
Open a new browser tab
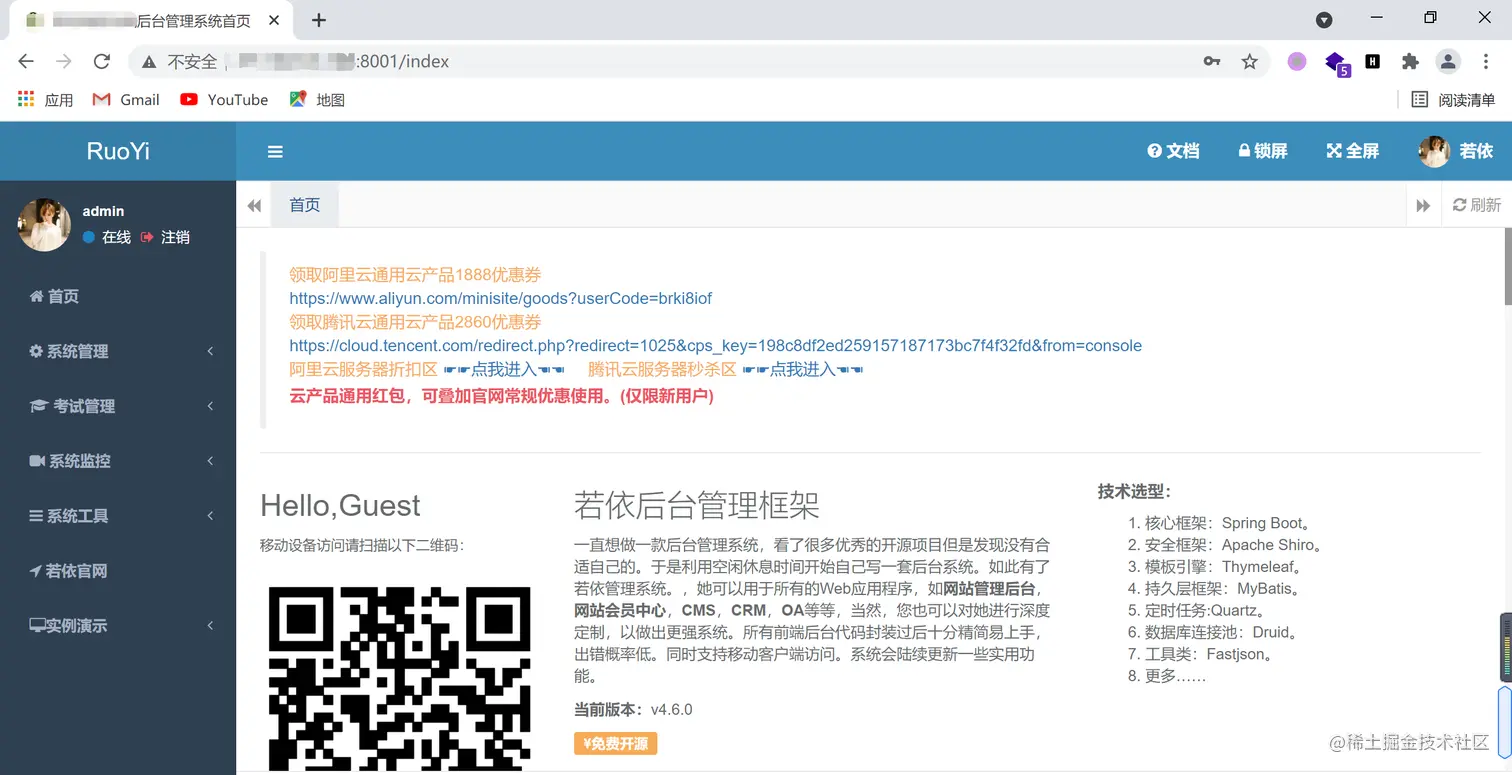(x=319, y=20)
